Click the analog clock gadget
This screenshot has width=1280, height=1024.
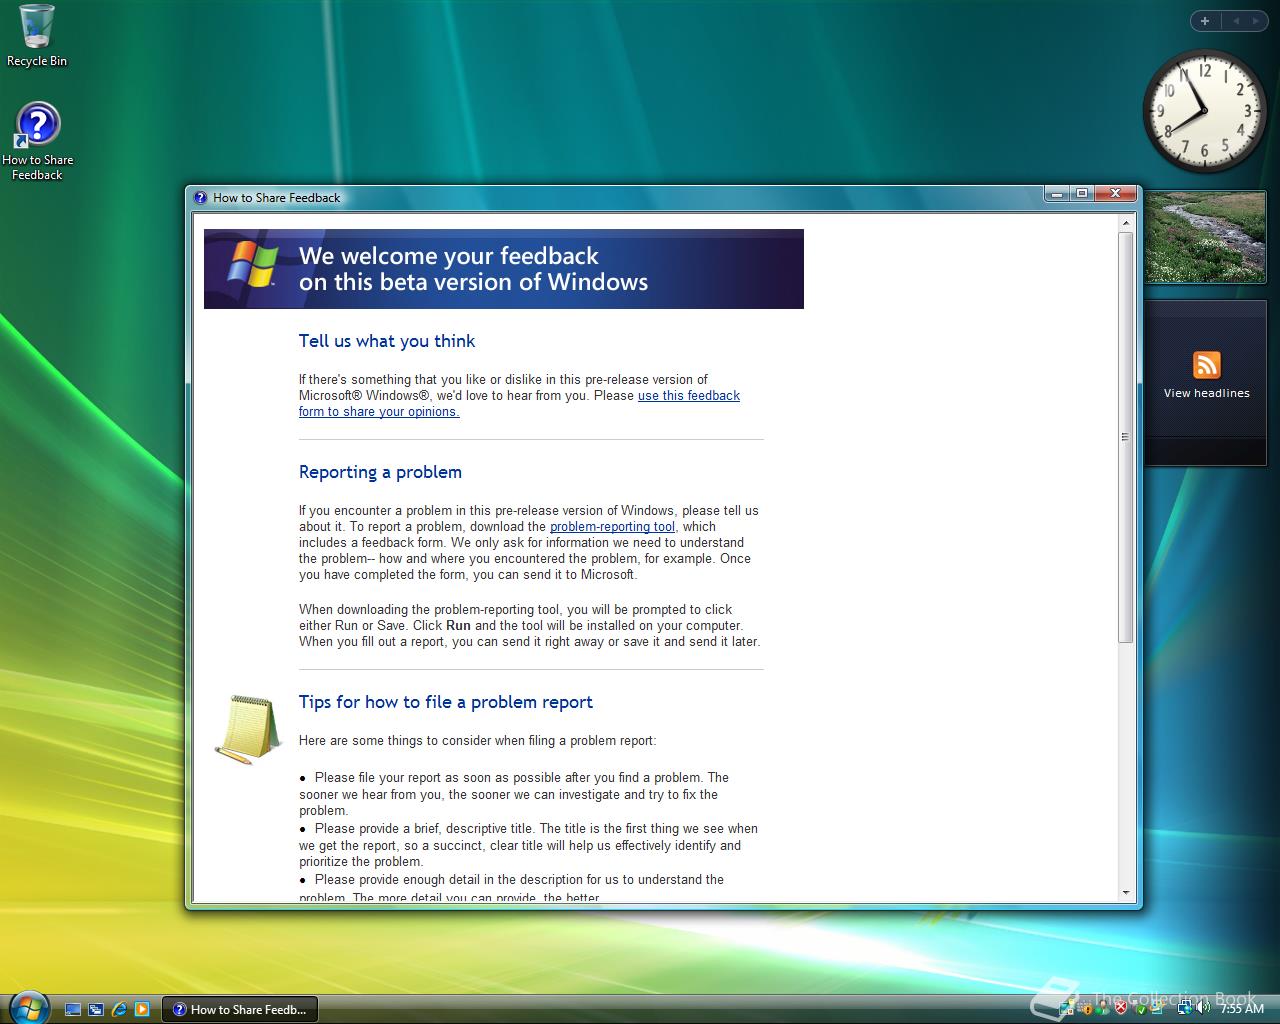(x=1204, y=111)
